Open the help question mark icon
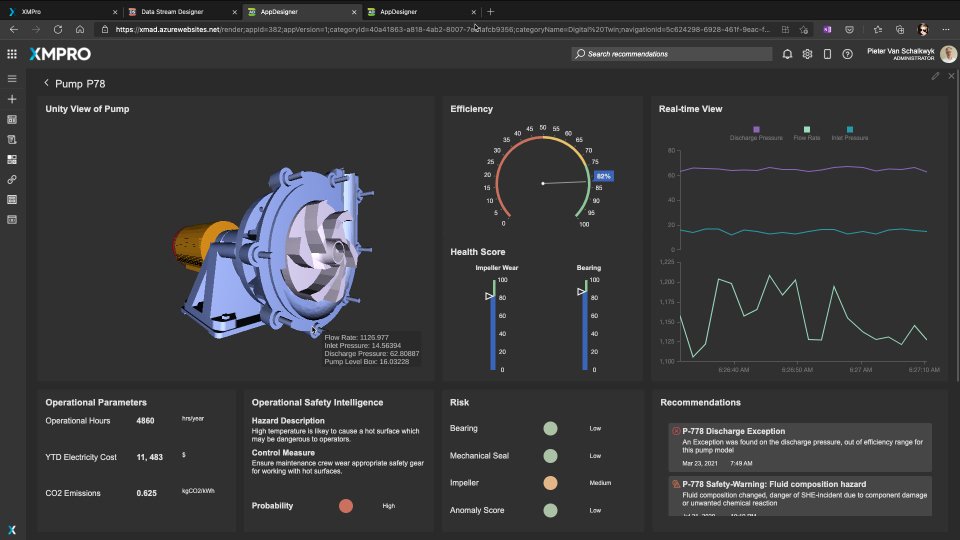 [847, 54]
